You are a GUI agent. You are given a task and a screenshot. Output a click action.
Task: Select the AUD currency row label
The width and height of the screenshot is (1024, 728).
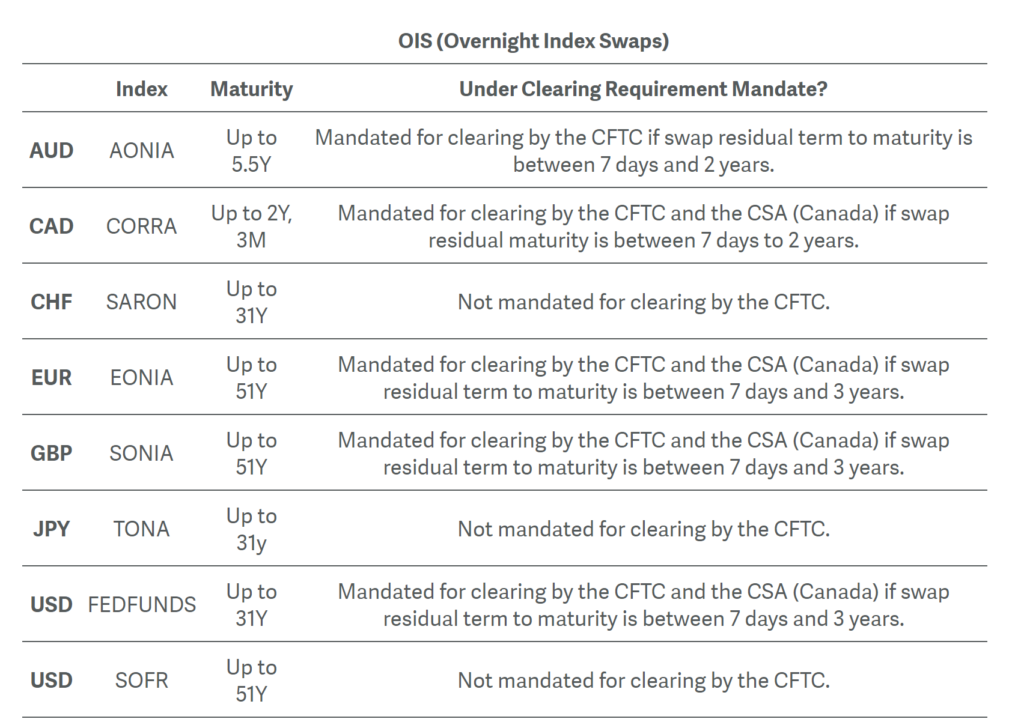click(x=52, y=150)
